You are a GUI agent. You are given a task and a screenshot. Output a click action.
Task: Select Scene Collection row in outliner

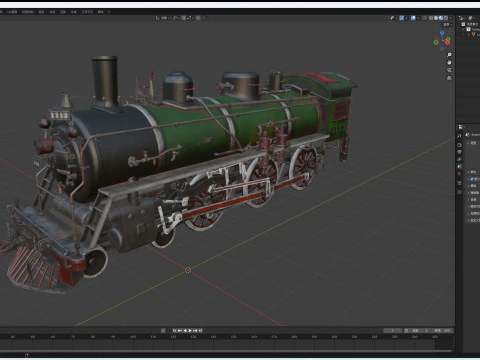(x=470, y=24)
